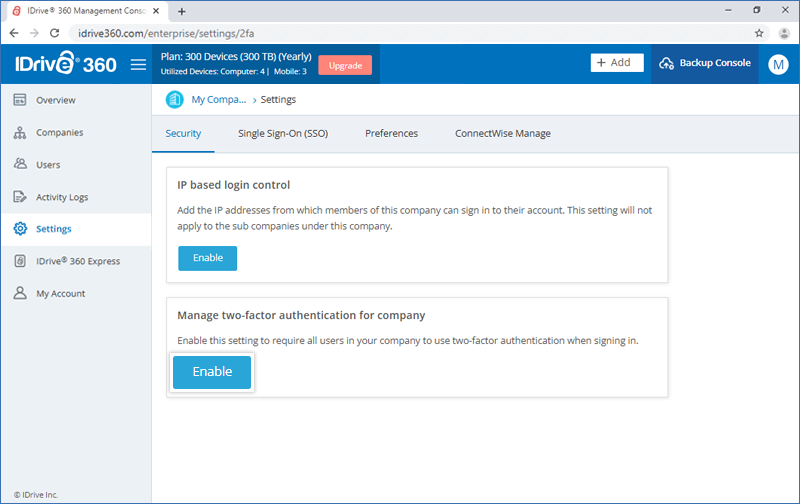Switch to the Preferences tab

[391, 134]
